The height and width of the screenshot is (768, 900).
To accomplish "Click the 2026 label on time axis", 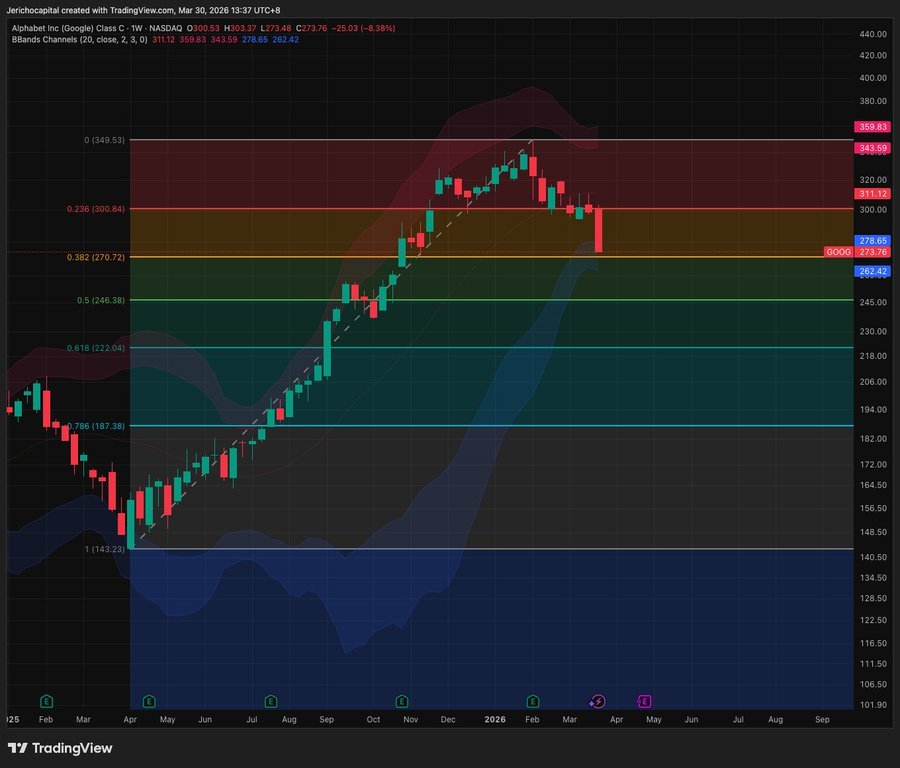I will click(x=493, y=719).
